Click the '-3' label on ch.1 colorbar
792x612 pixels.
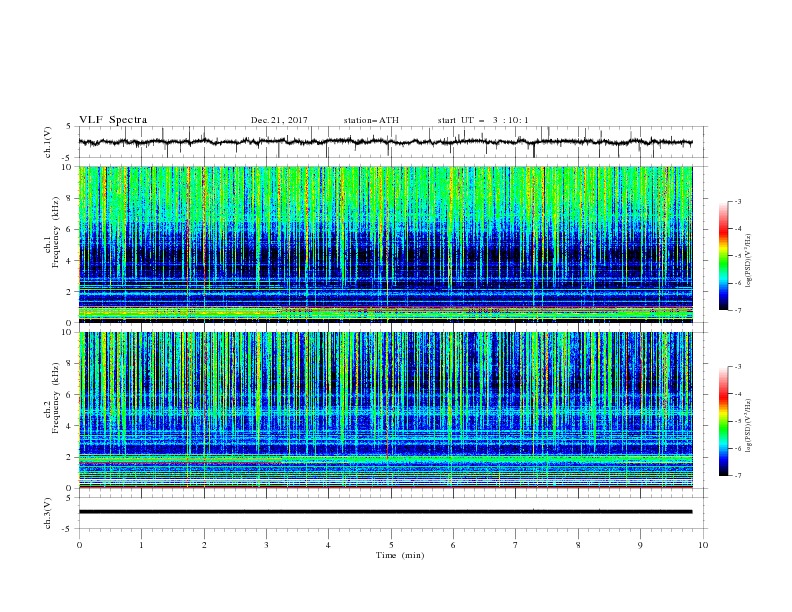pos(737,201)
